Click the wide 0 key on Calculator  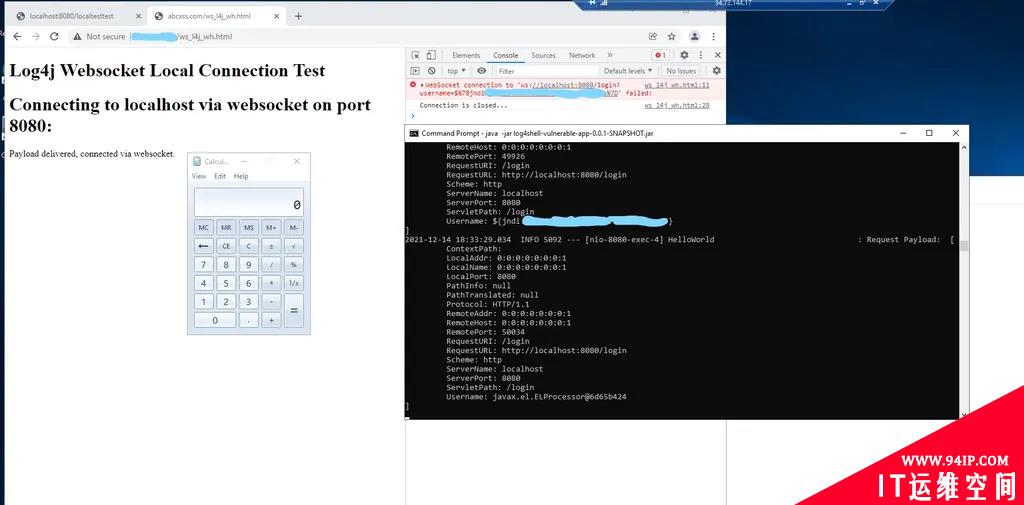(x=215, y=320)
